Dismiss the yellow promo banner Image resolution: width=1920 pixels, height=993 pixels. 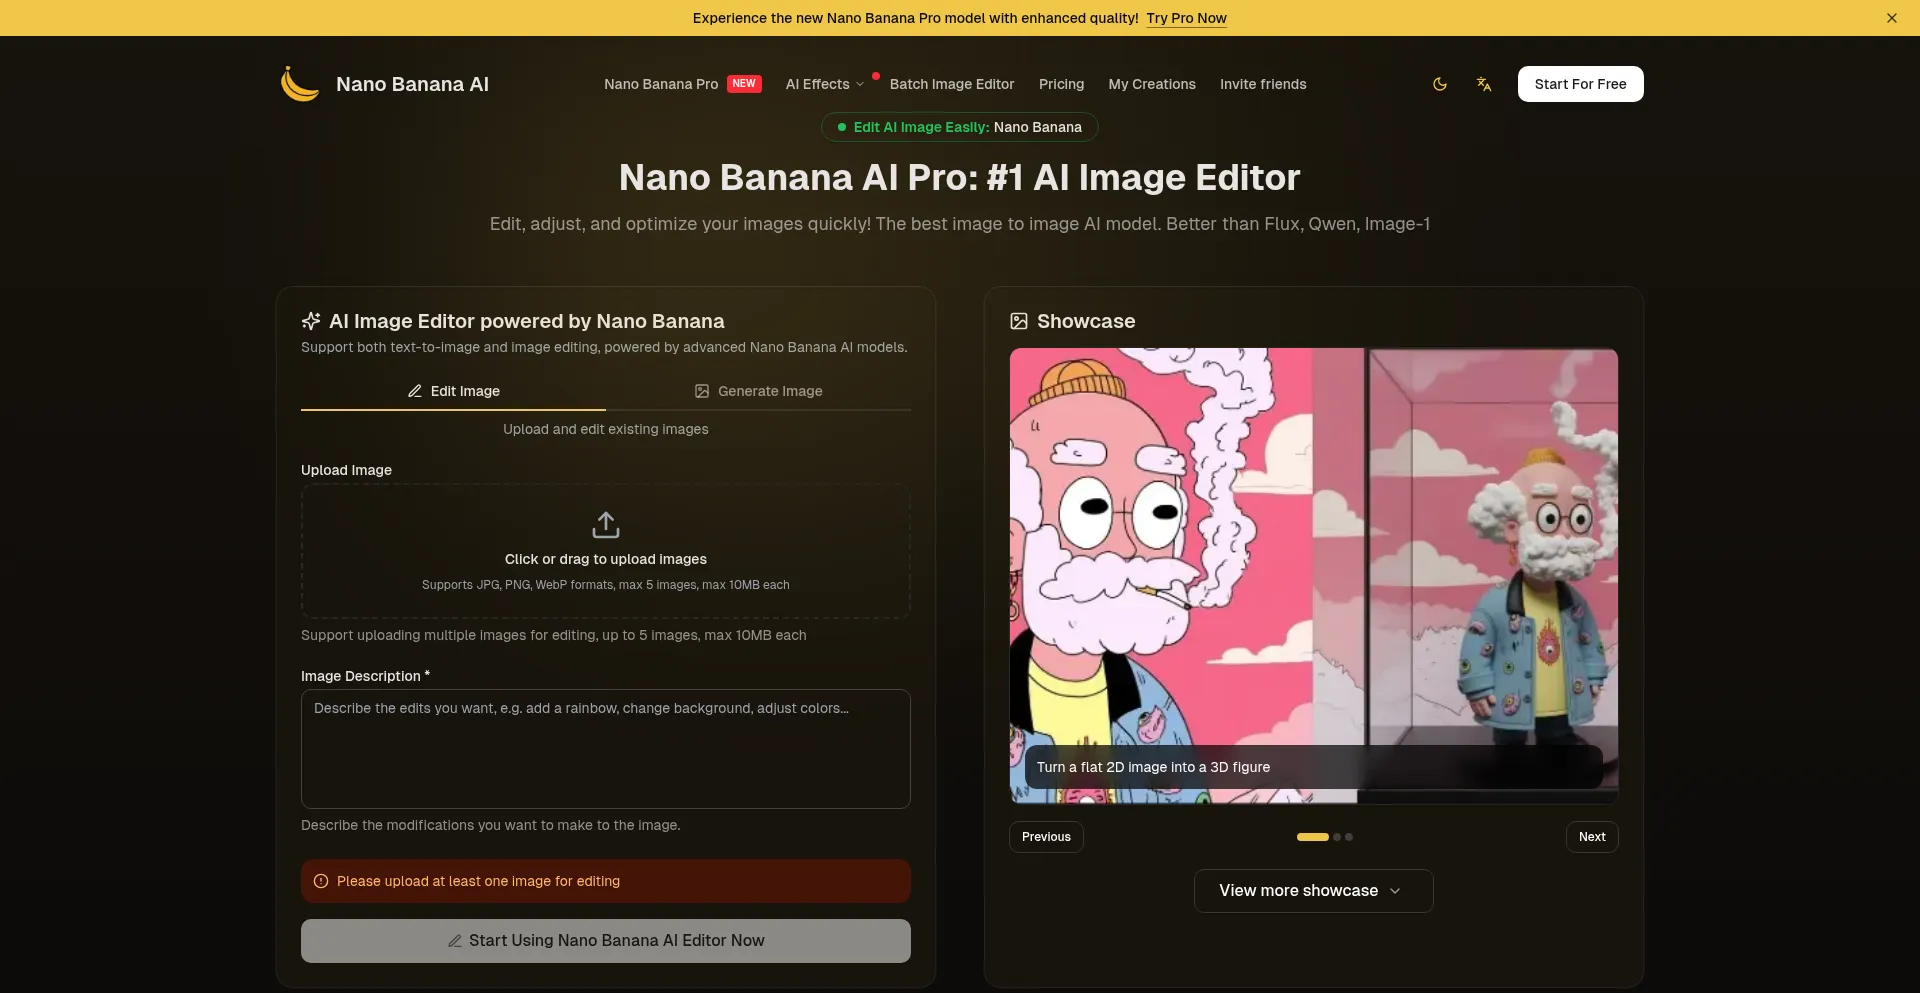coord(1891,18)
